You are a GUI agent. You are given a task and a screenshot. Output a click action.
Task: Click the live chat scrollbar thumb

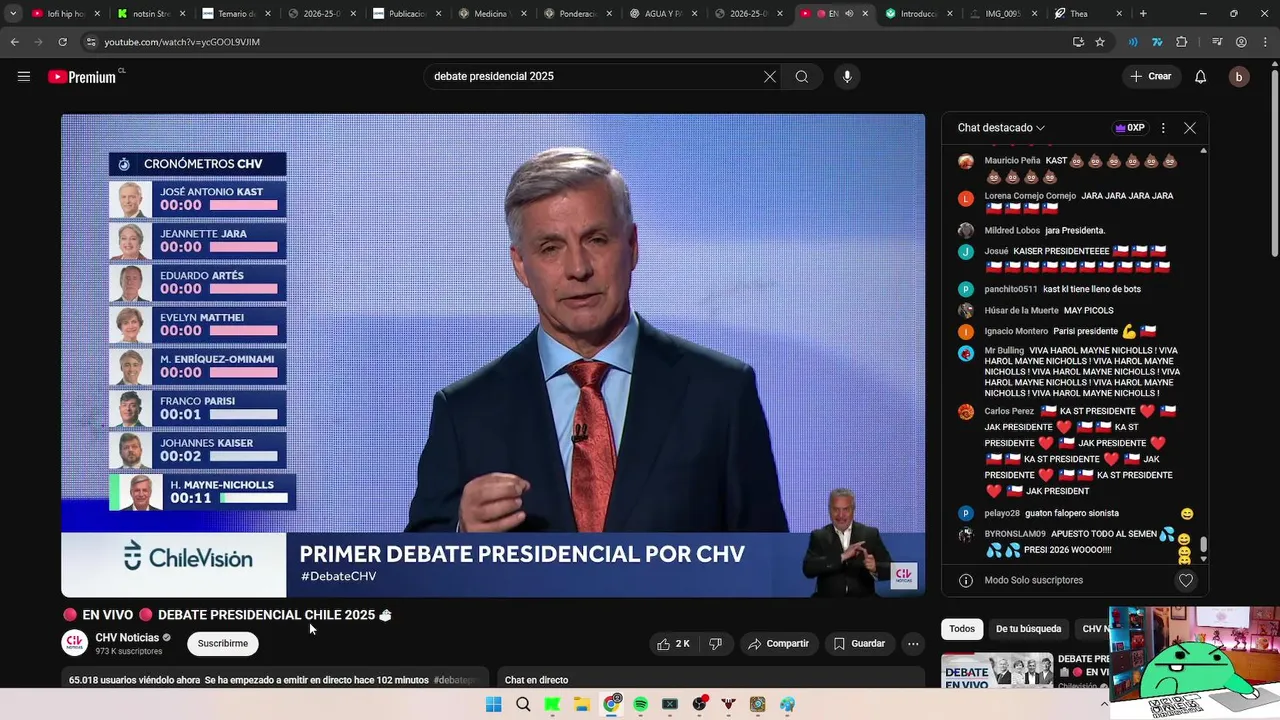pos(1204,545)
